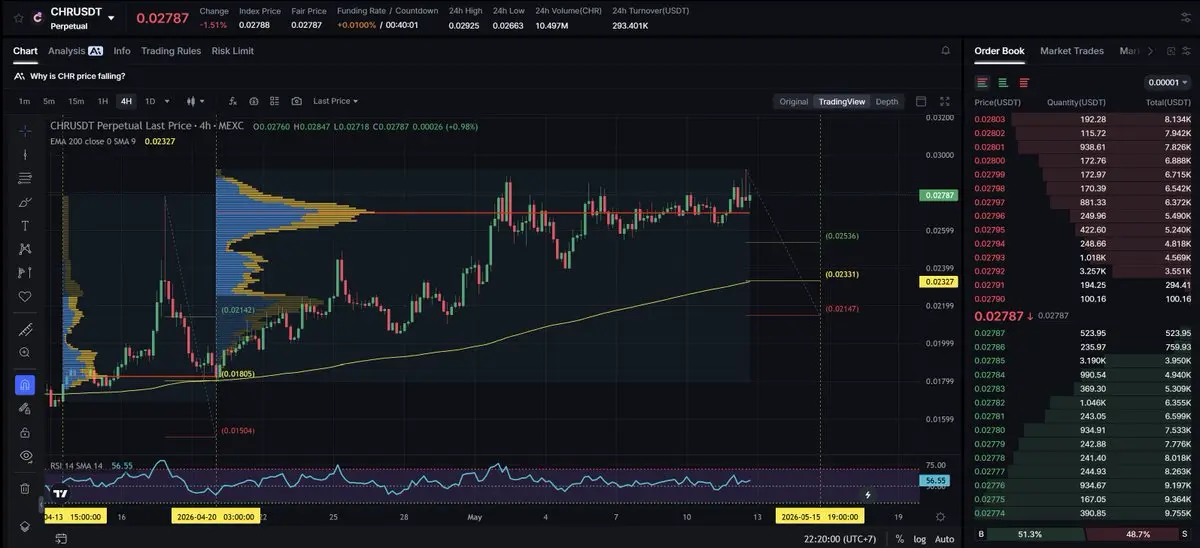
Task: Open the 0.00001 price precision dropdown
Action: click(1167, 82)
